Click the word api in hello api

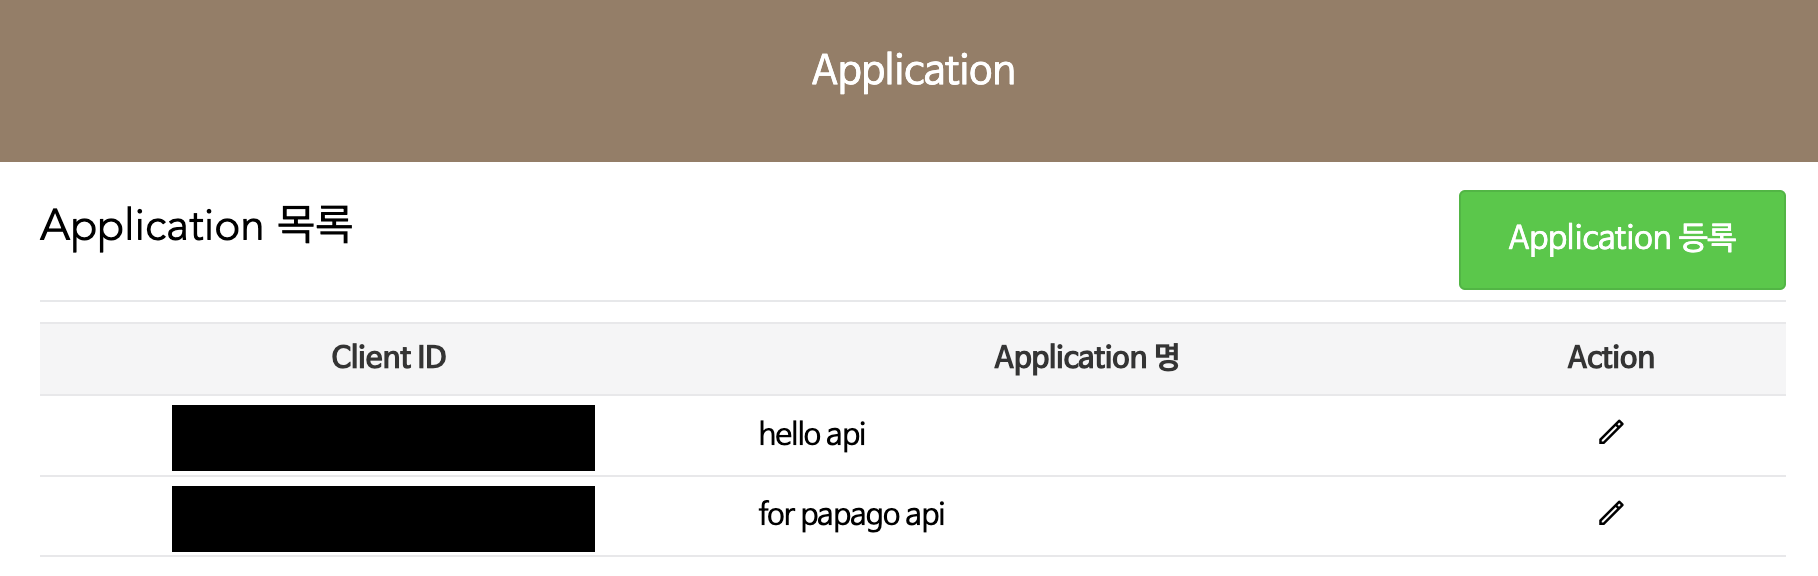(846, 436)
